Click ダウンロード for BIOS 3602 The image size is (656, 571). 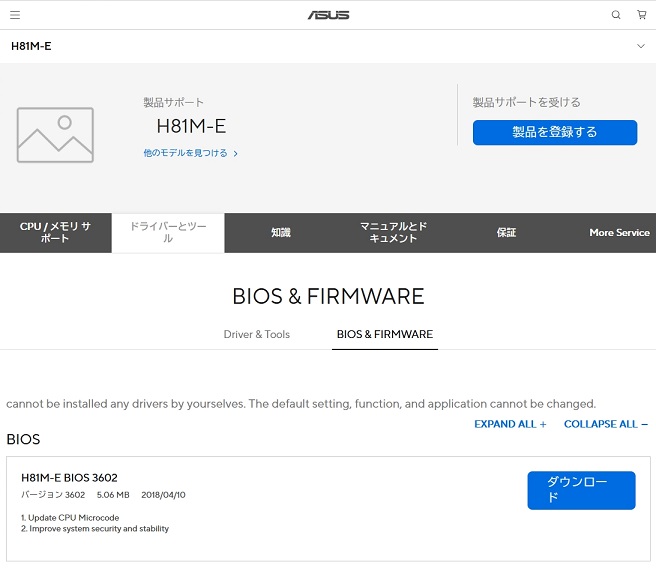581,490
